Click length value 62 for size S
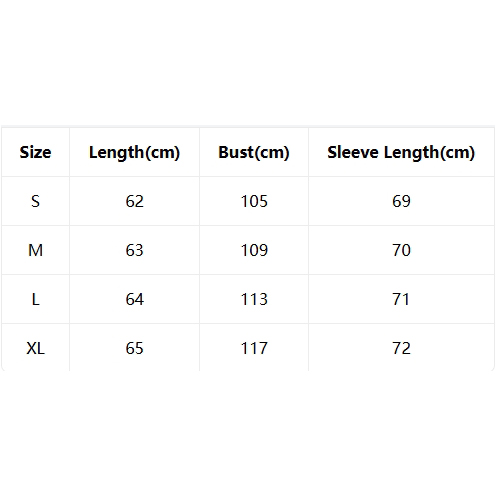Screen dimensions: 496x496 (134, 201)
